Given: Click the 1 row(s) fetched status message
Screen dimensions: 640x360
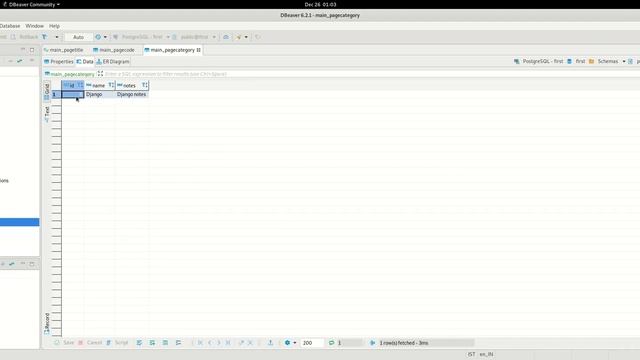Looking at the screenshot, I should [x=404, y=342].
